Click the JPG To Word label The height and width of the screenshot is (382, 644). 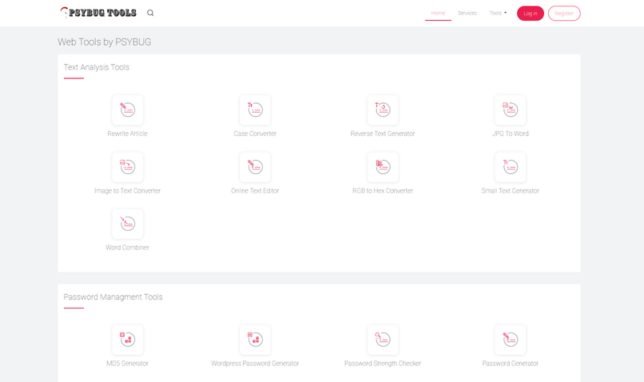[511, 133]
